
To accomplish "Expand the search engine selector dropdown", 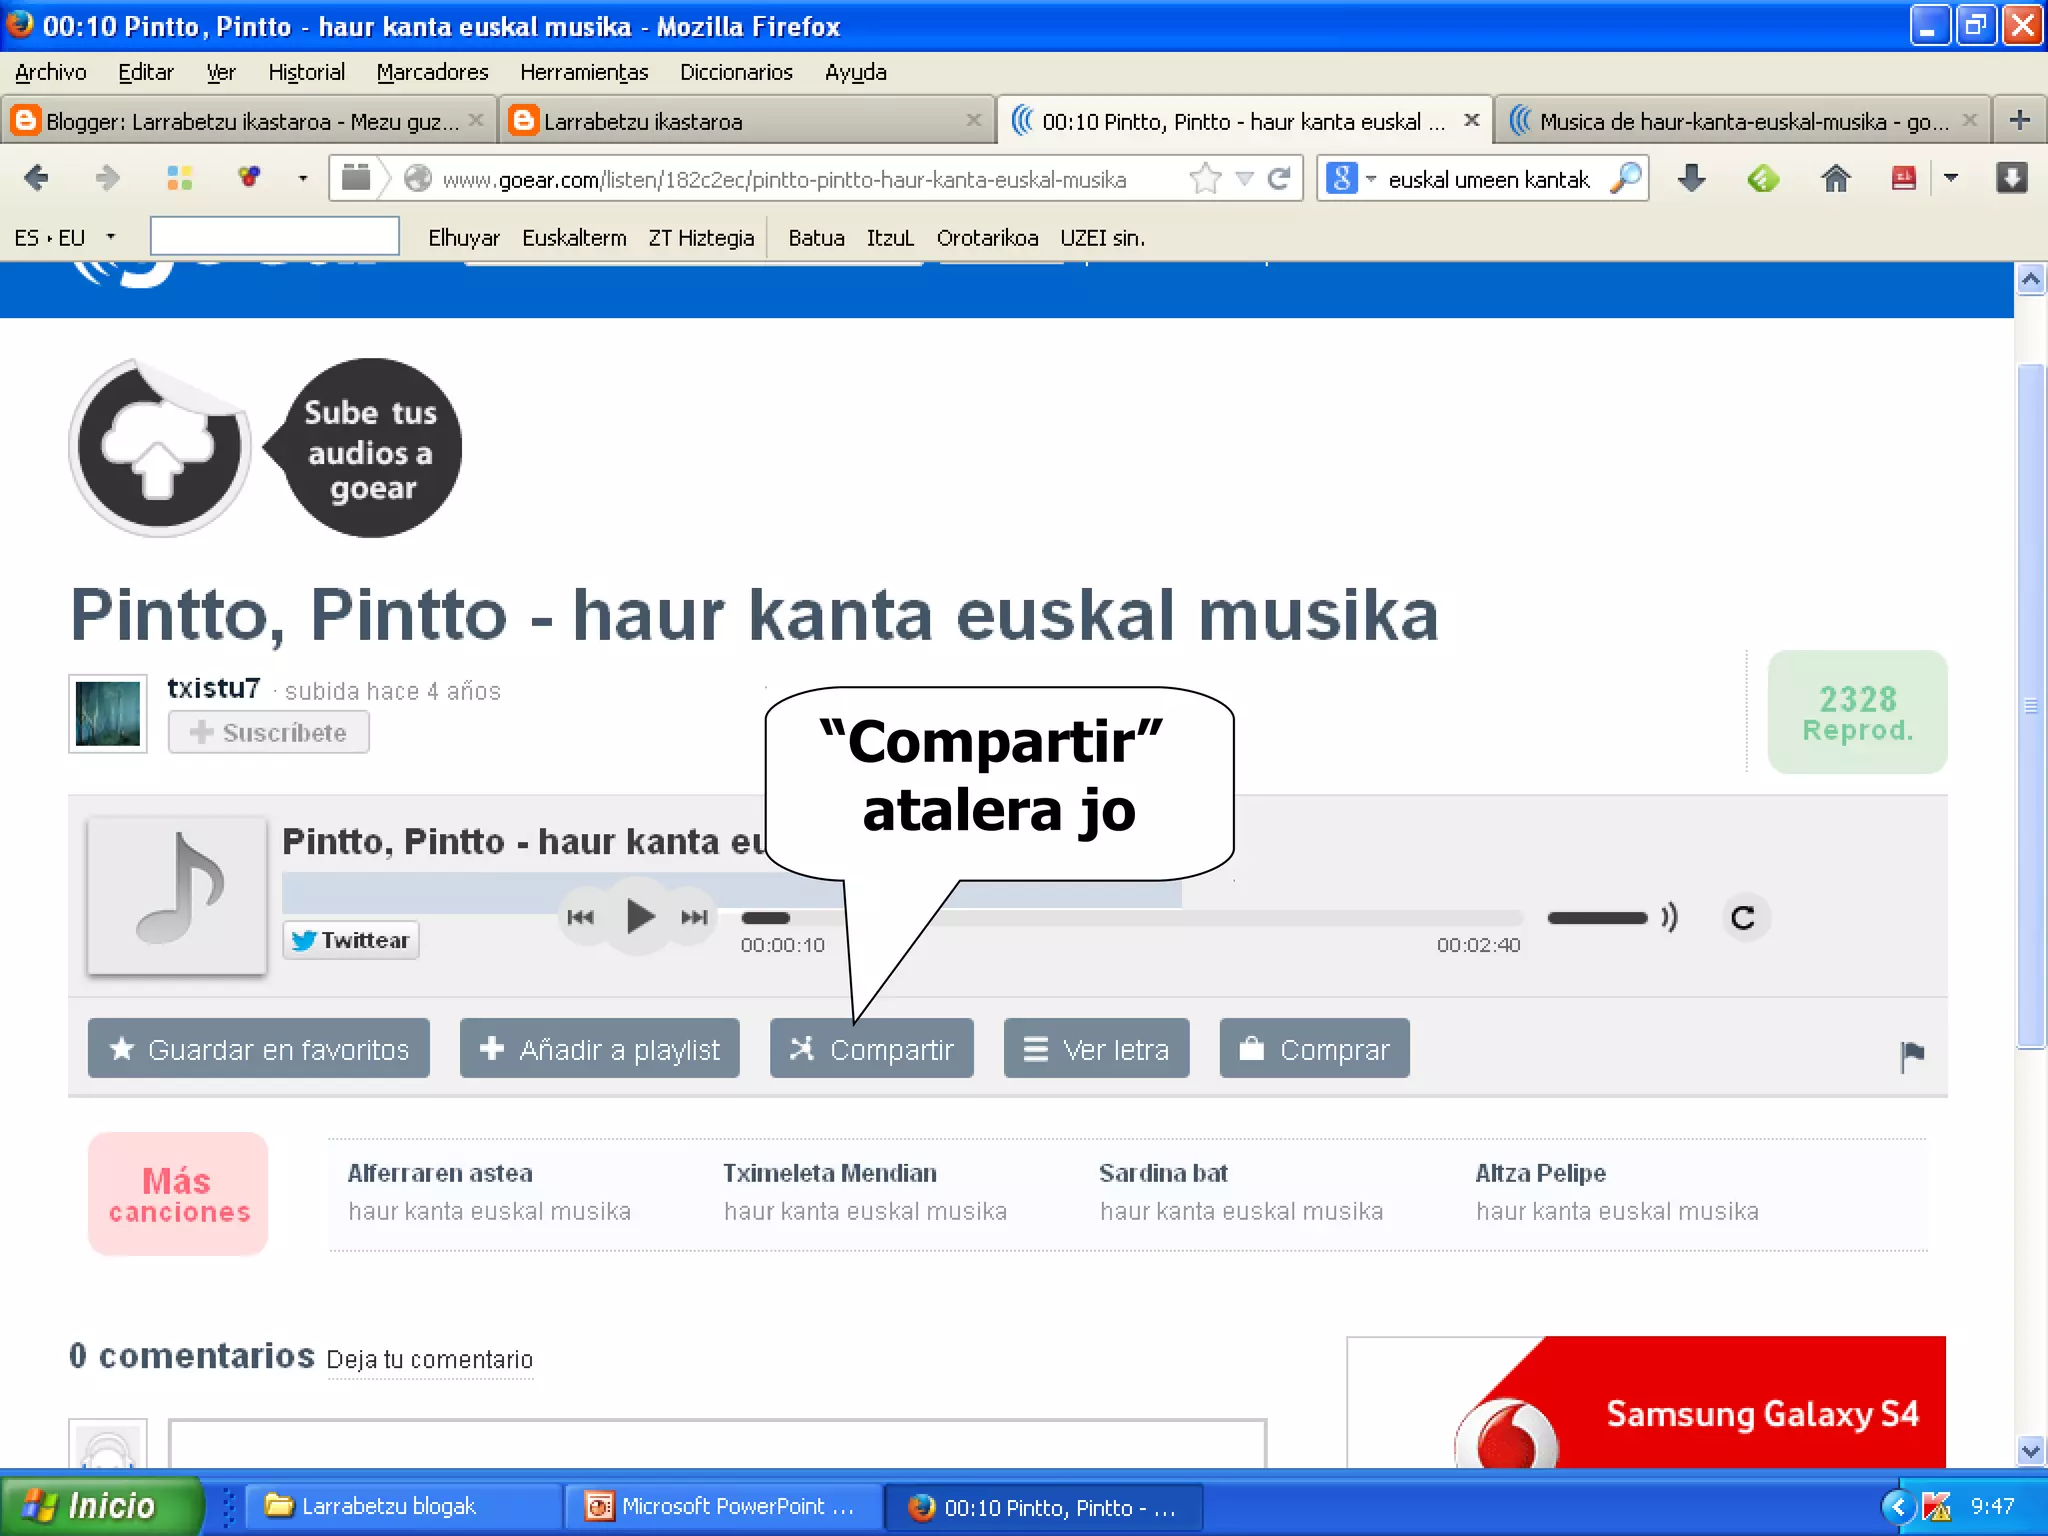I will (1371, 179).
